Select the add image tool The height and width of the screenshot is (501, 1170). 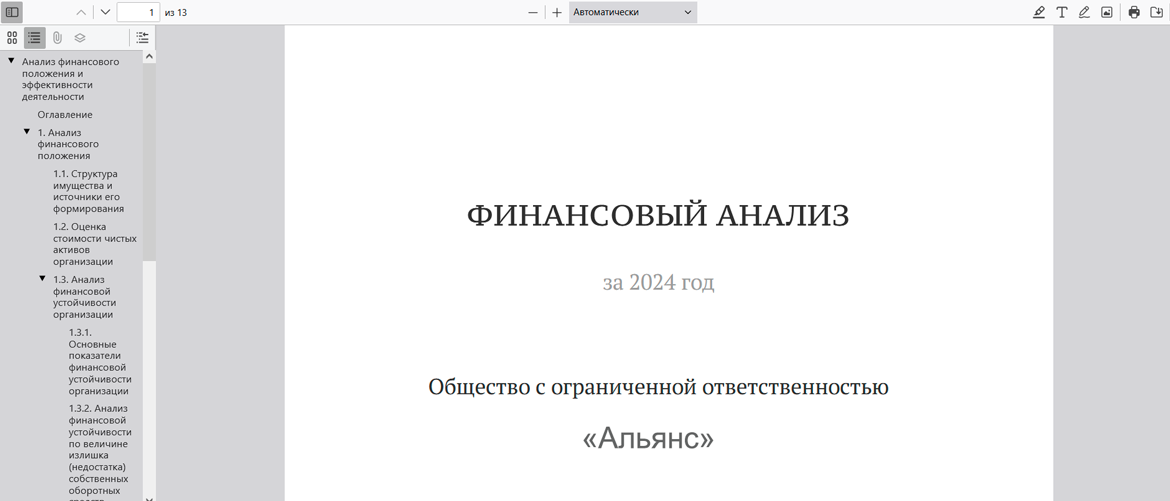1107,12
